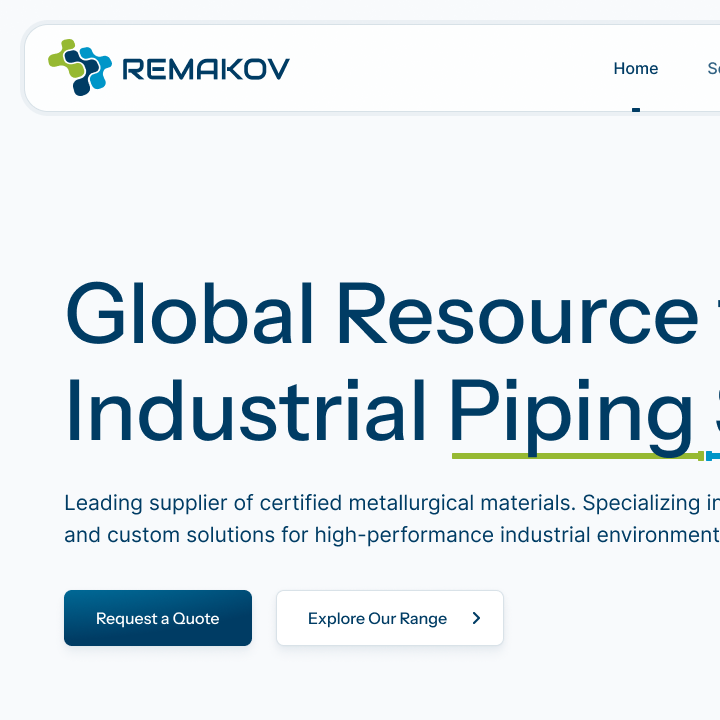Click the REMAKOV wordmark text

[x=205, y=69]
